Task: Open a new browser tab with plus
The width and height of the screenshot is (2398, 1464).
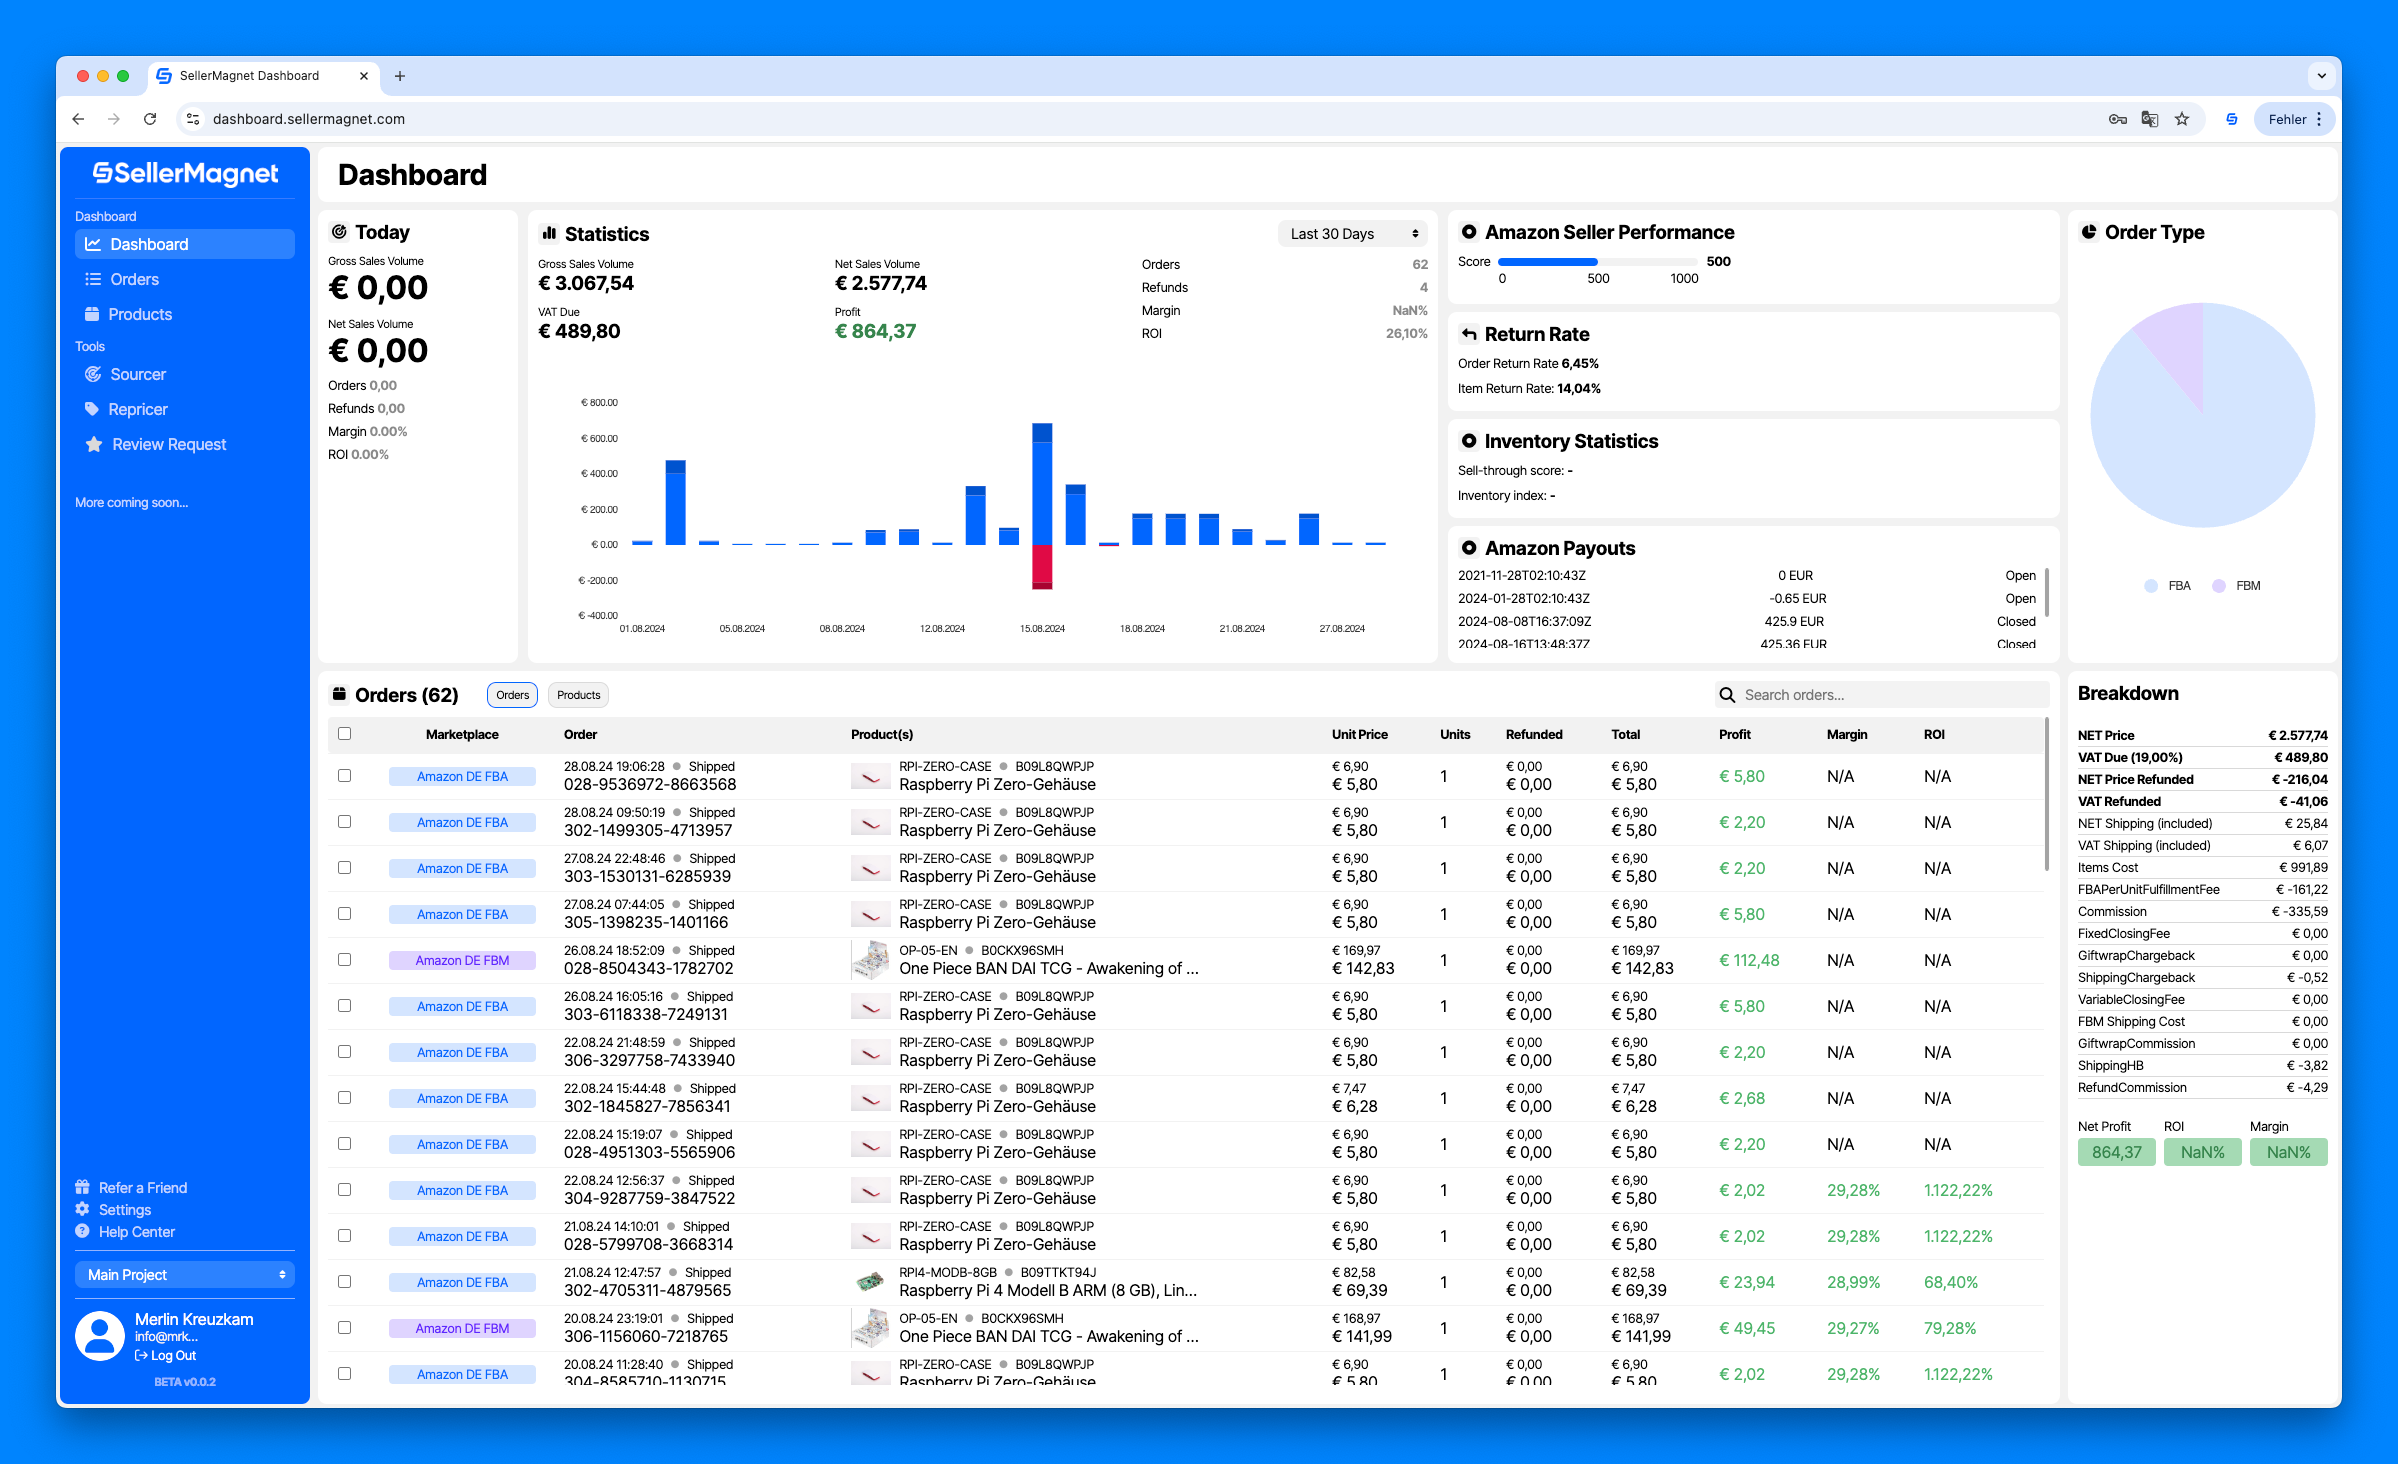Action: [x=400, y=76]
